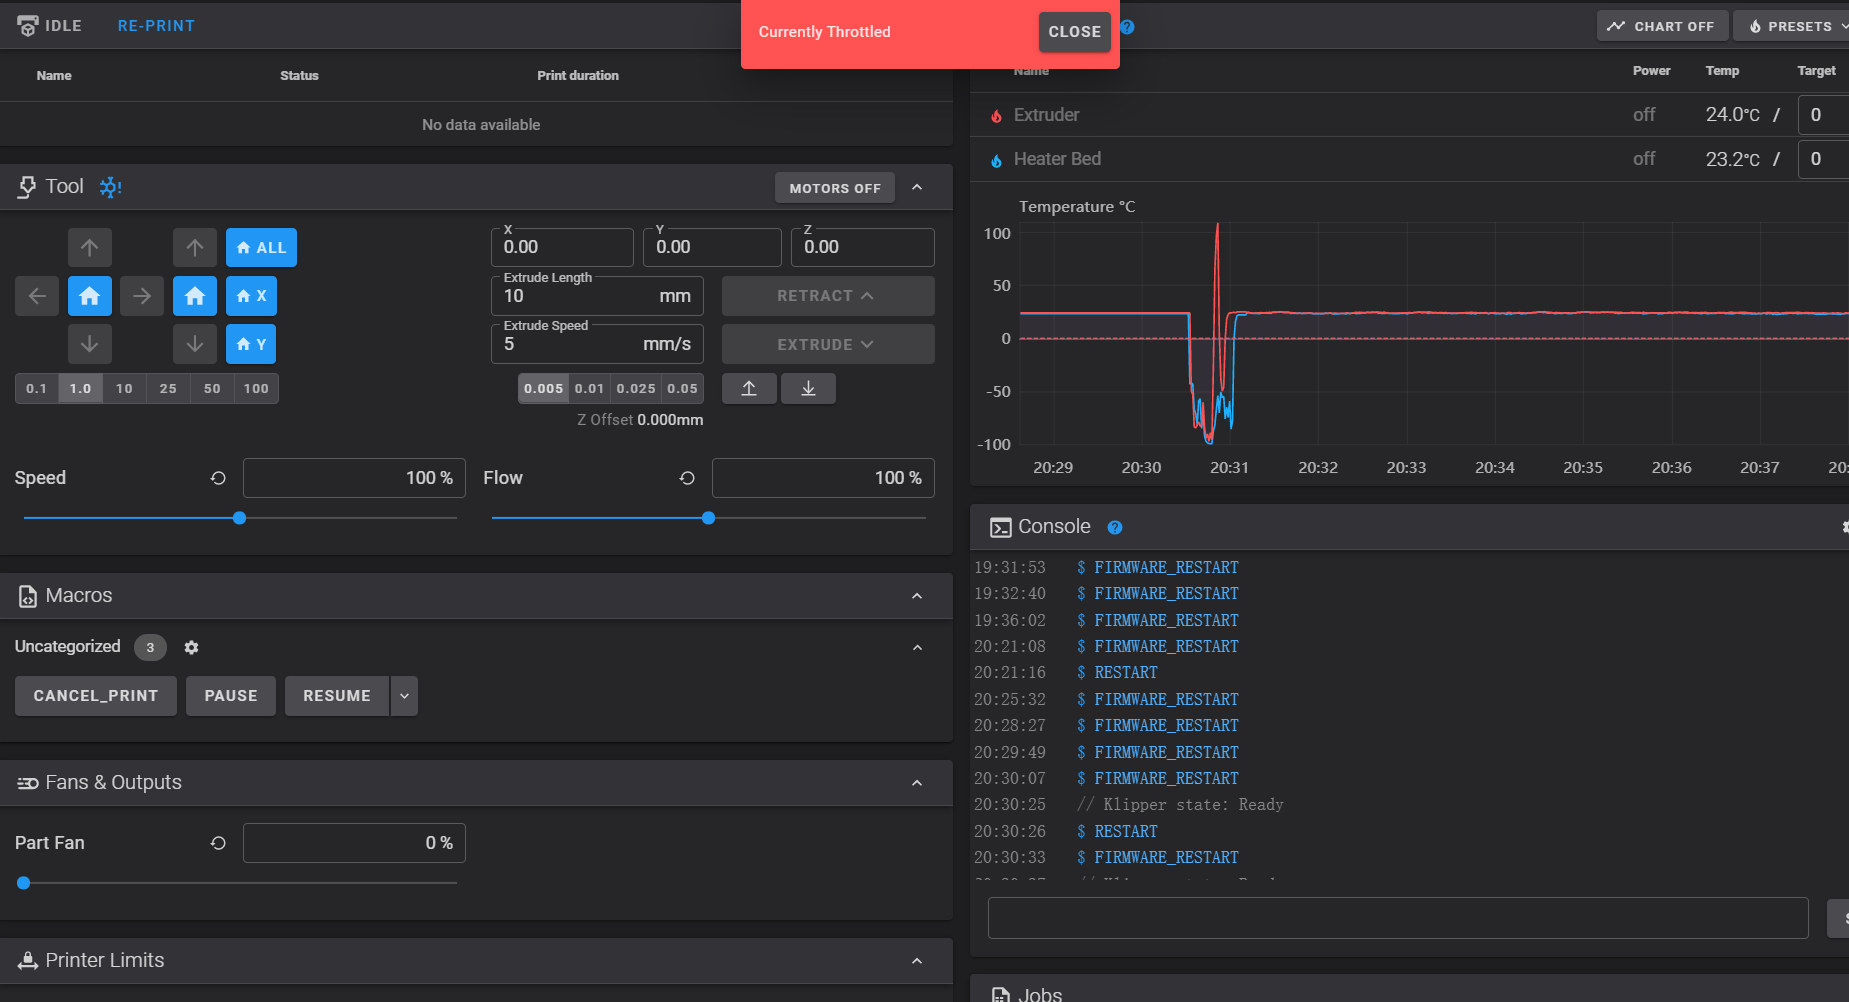Image resolution: width=1849 pixels, height=1002 pixels.
Task: Reset the Part Fan value
Action: [218, 843]
